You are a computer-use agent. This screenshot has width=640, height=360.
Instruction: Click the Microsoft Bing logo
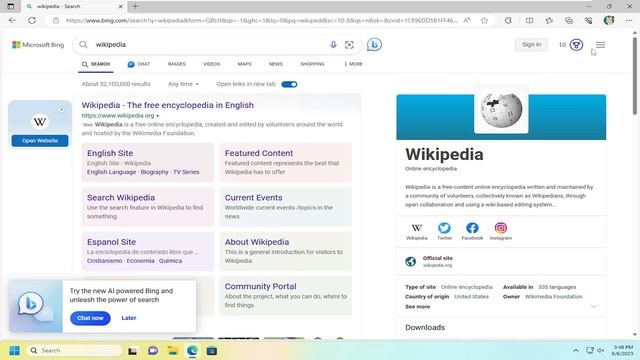coord(38,45)
